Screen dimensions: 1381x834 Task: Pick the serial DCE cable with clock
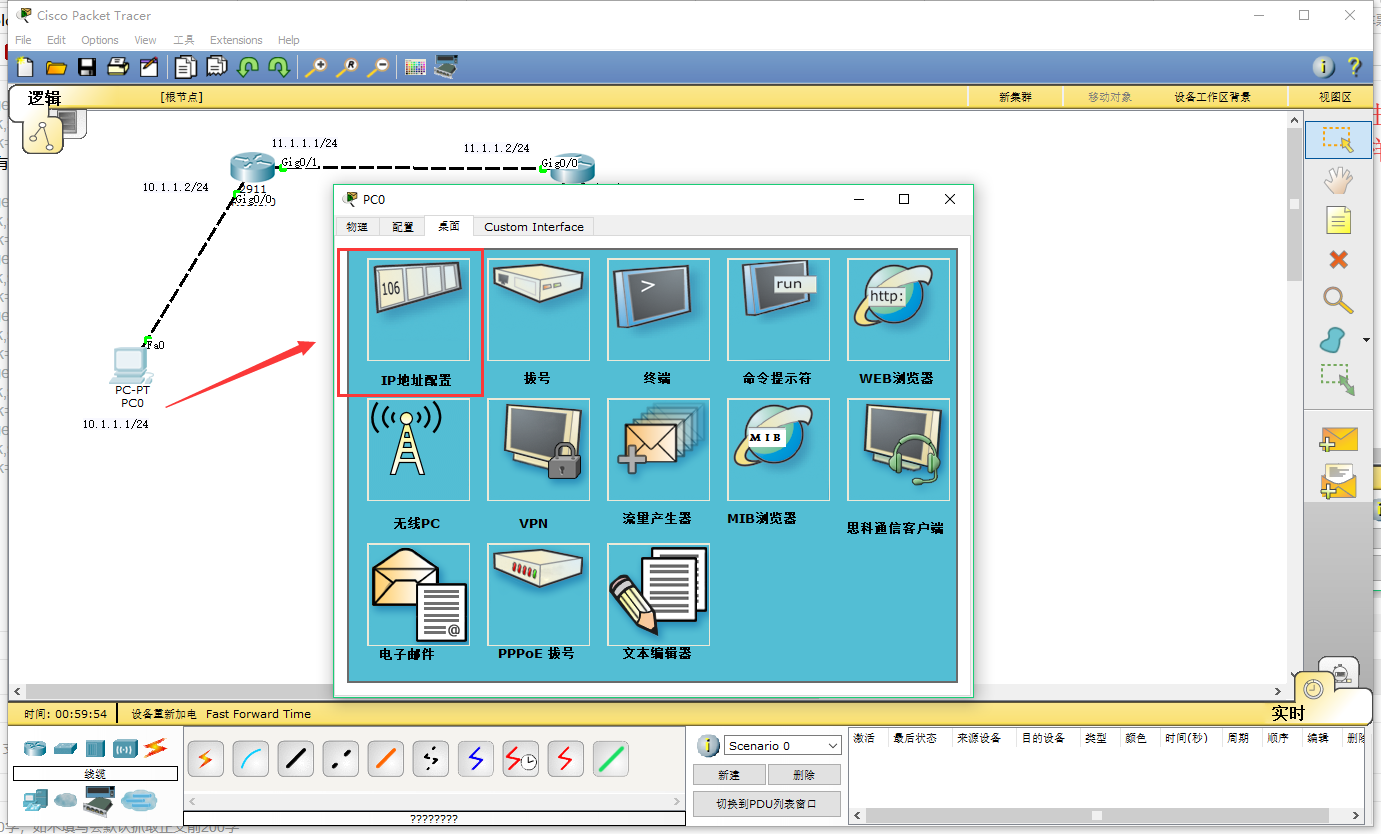click(521, 759)
